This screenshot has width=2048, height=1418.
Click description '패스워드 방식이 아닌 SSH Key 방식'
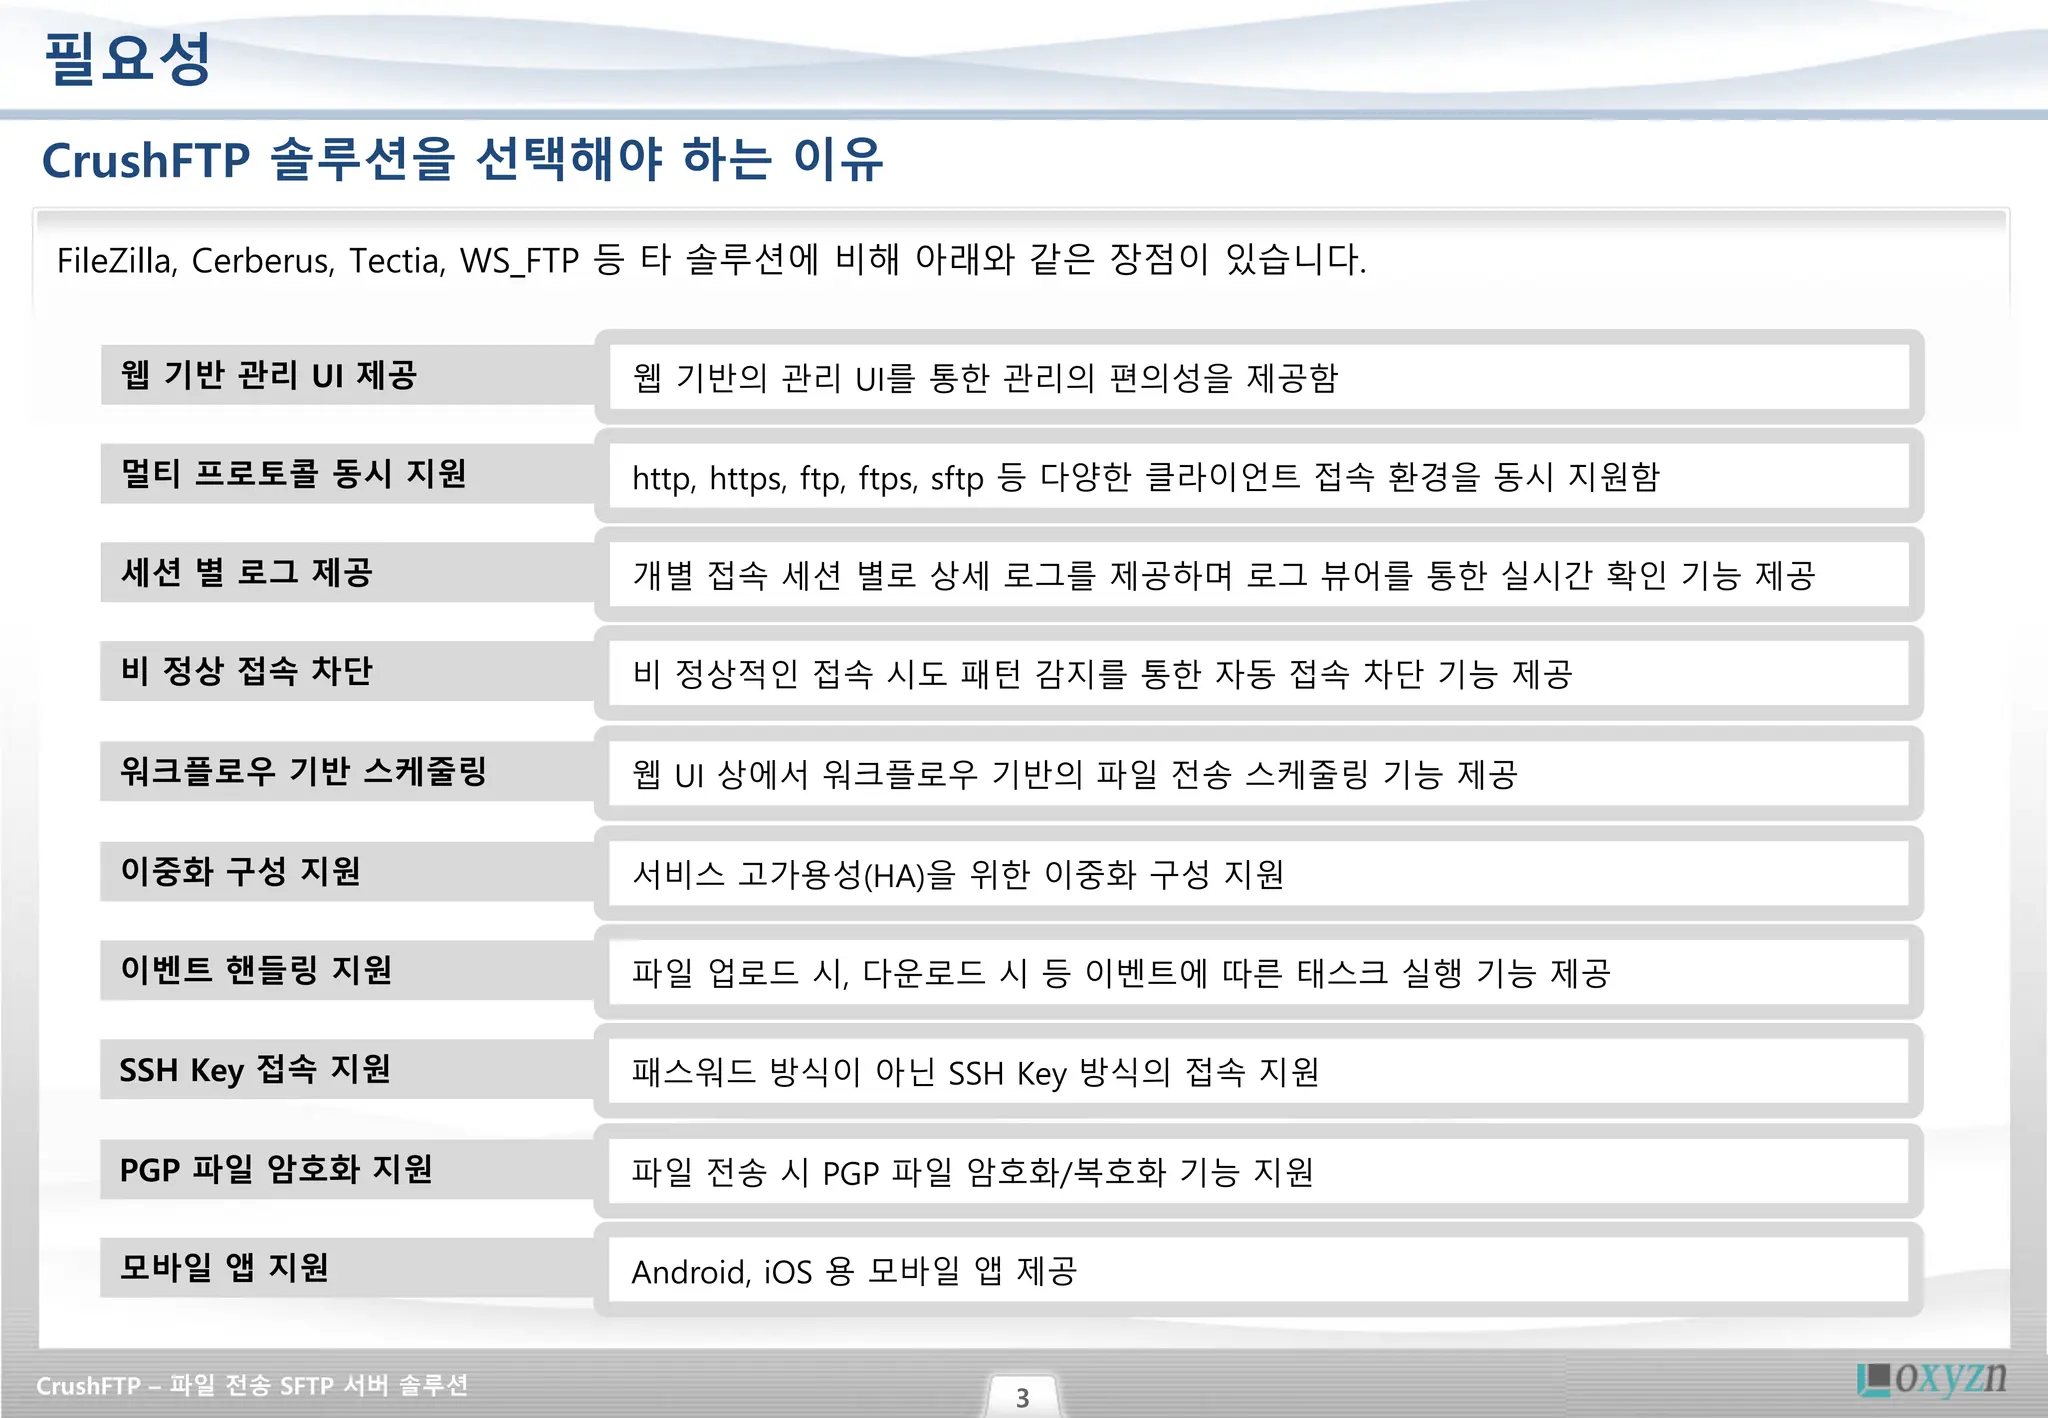click(975, 1072)
